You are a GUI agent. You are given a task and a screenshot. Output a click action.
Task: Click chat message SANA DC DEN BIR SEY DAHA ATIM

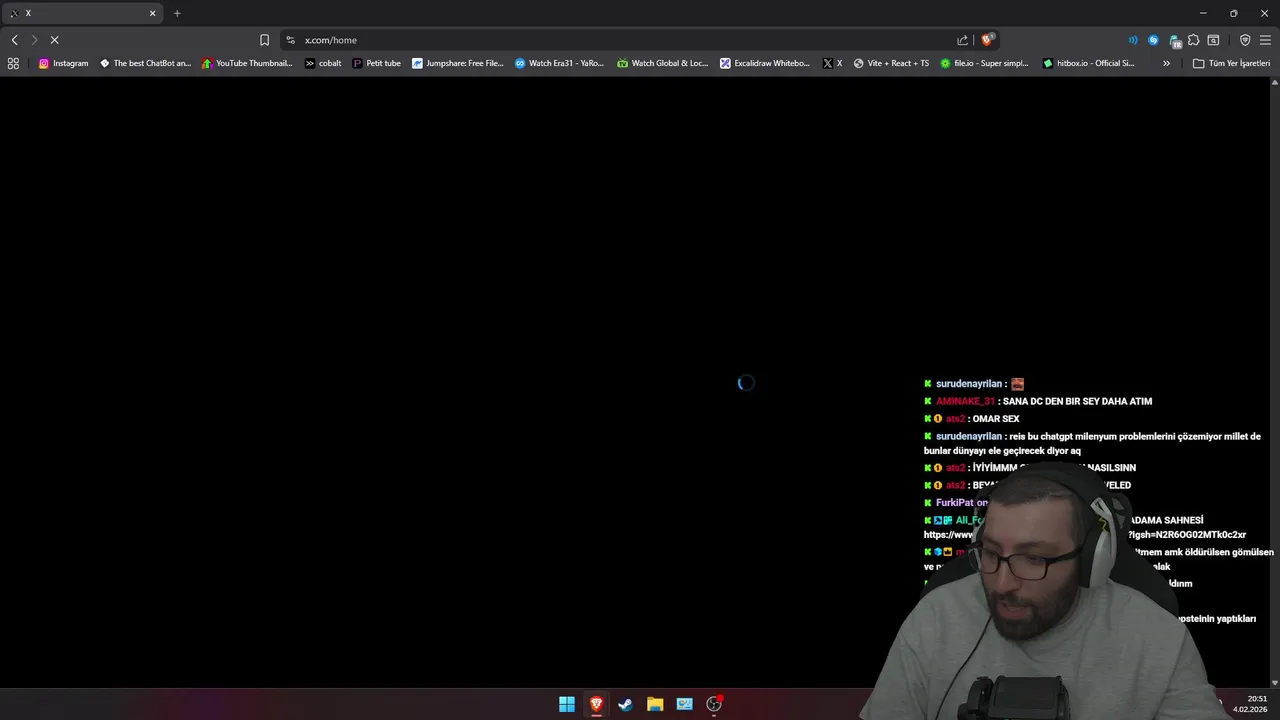point(1077,401)
